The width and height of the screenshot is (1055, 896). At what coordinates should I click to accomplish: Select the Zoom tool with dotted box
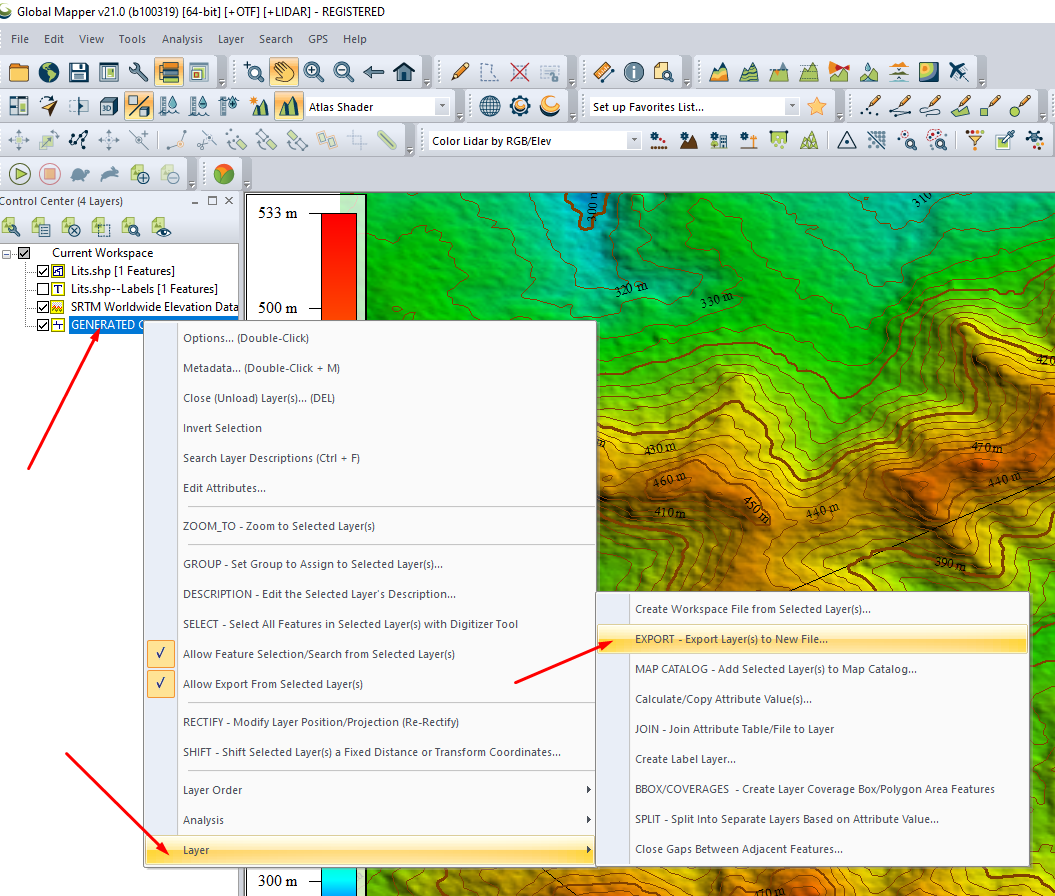[254, 72]
